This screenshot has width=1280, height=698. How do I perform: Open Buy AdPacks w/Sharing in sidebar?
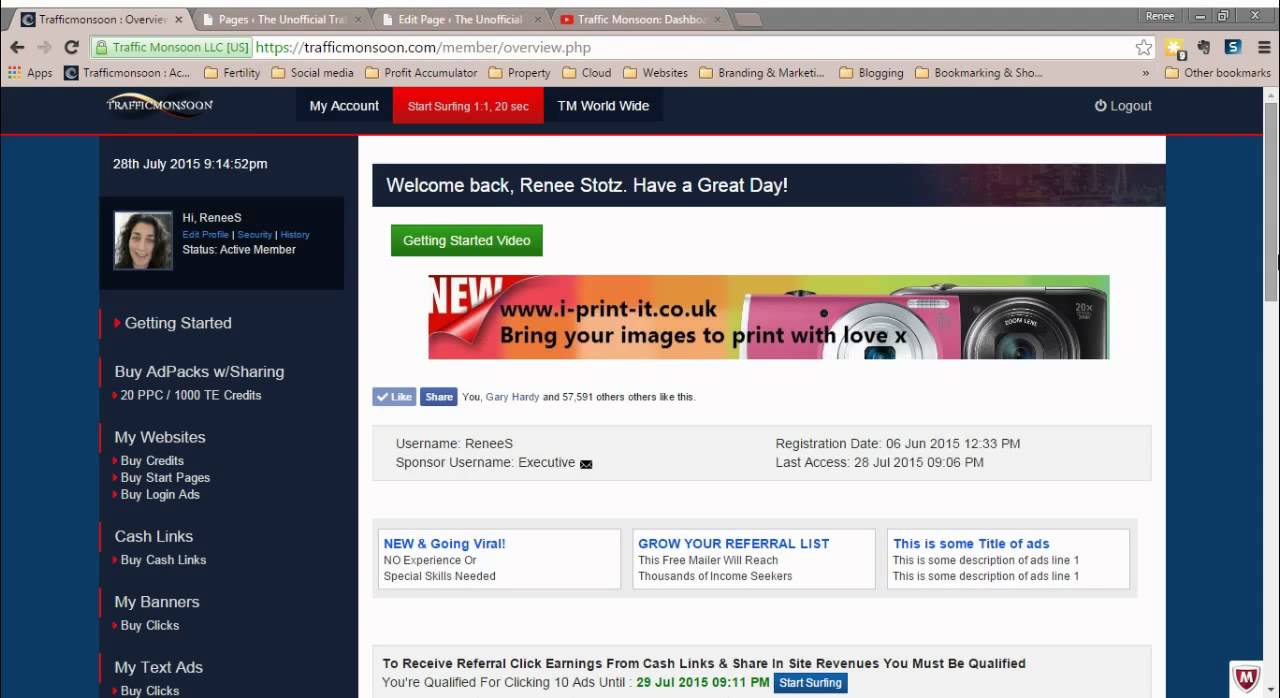(199, 371)
